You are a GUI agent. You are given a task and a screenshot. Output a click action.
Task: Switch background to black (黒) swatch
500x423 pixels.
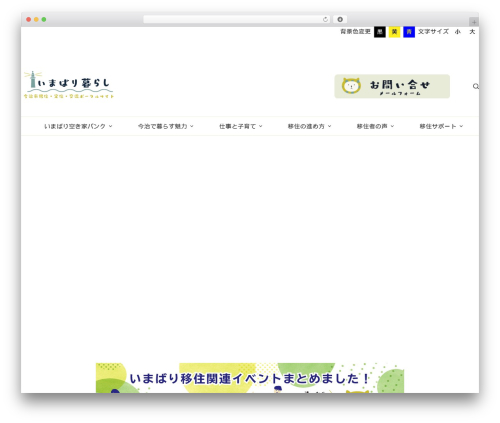(x=380, y=32)
